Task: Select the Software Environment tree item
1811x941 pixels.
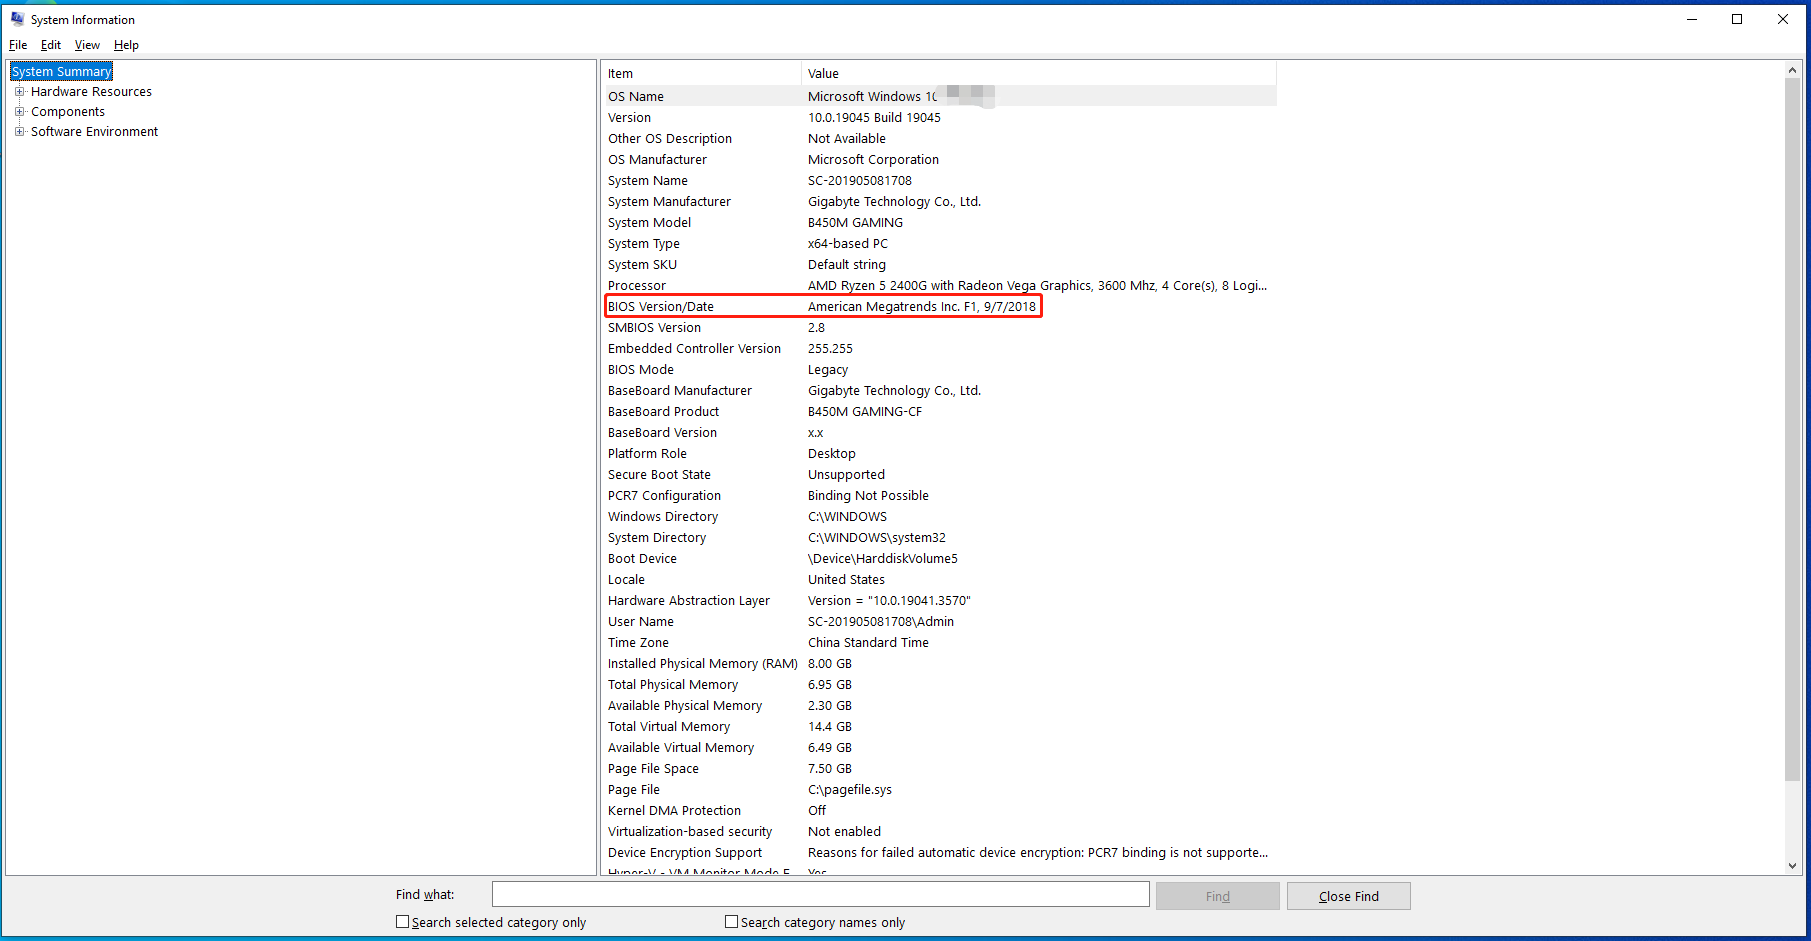Action: 94,131
